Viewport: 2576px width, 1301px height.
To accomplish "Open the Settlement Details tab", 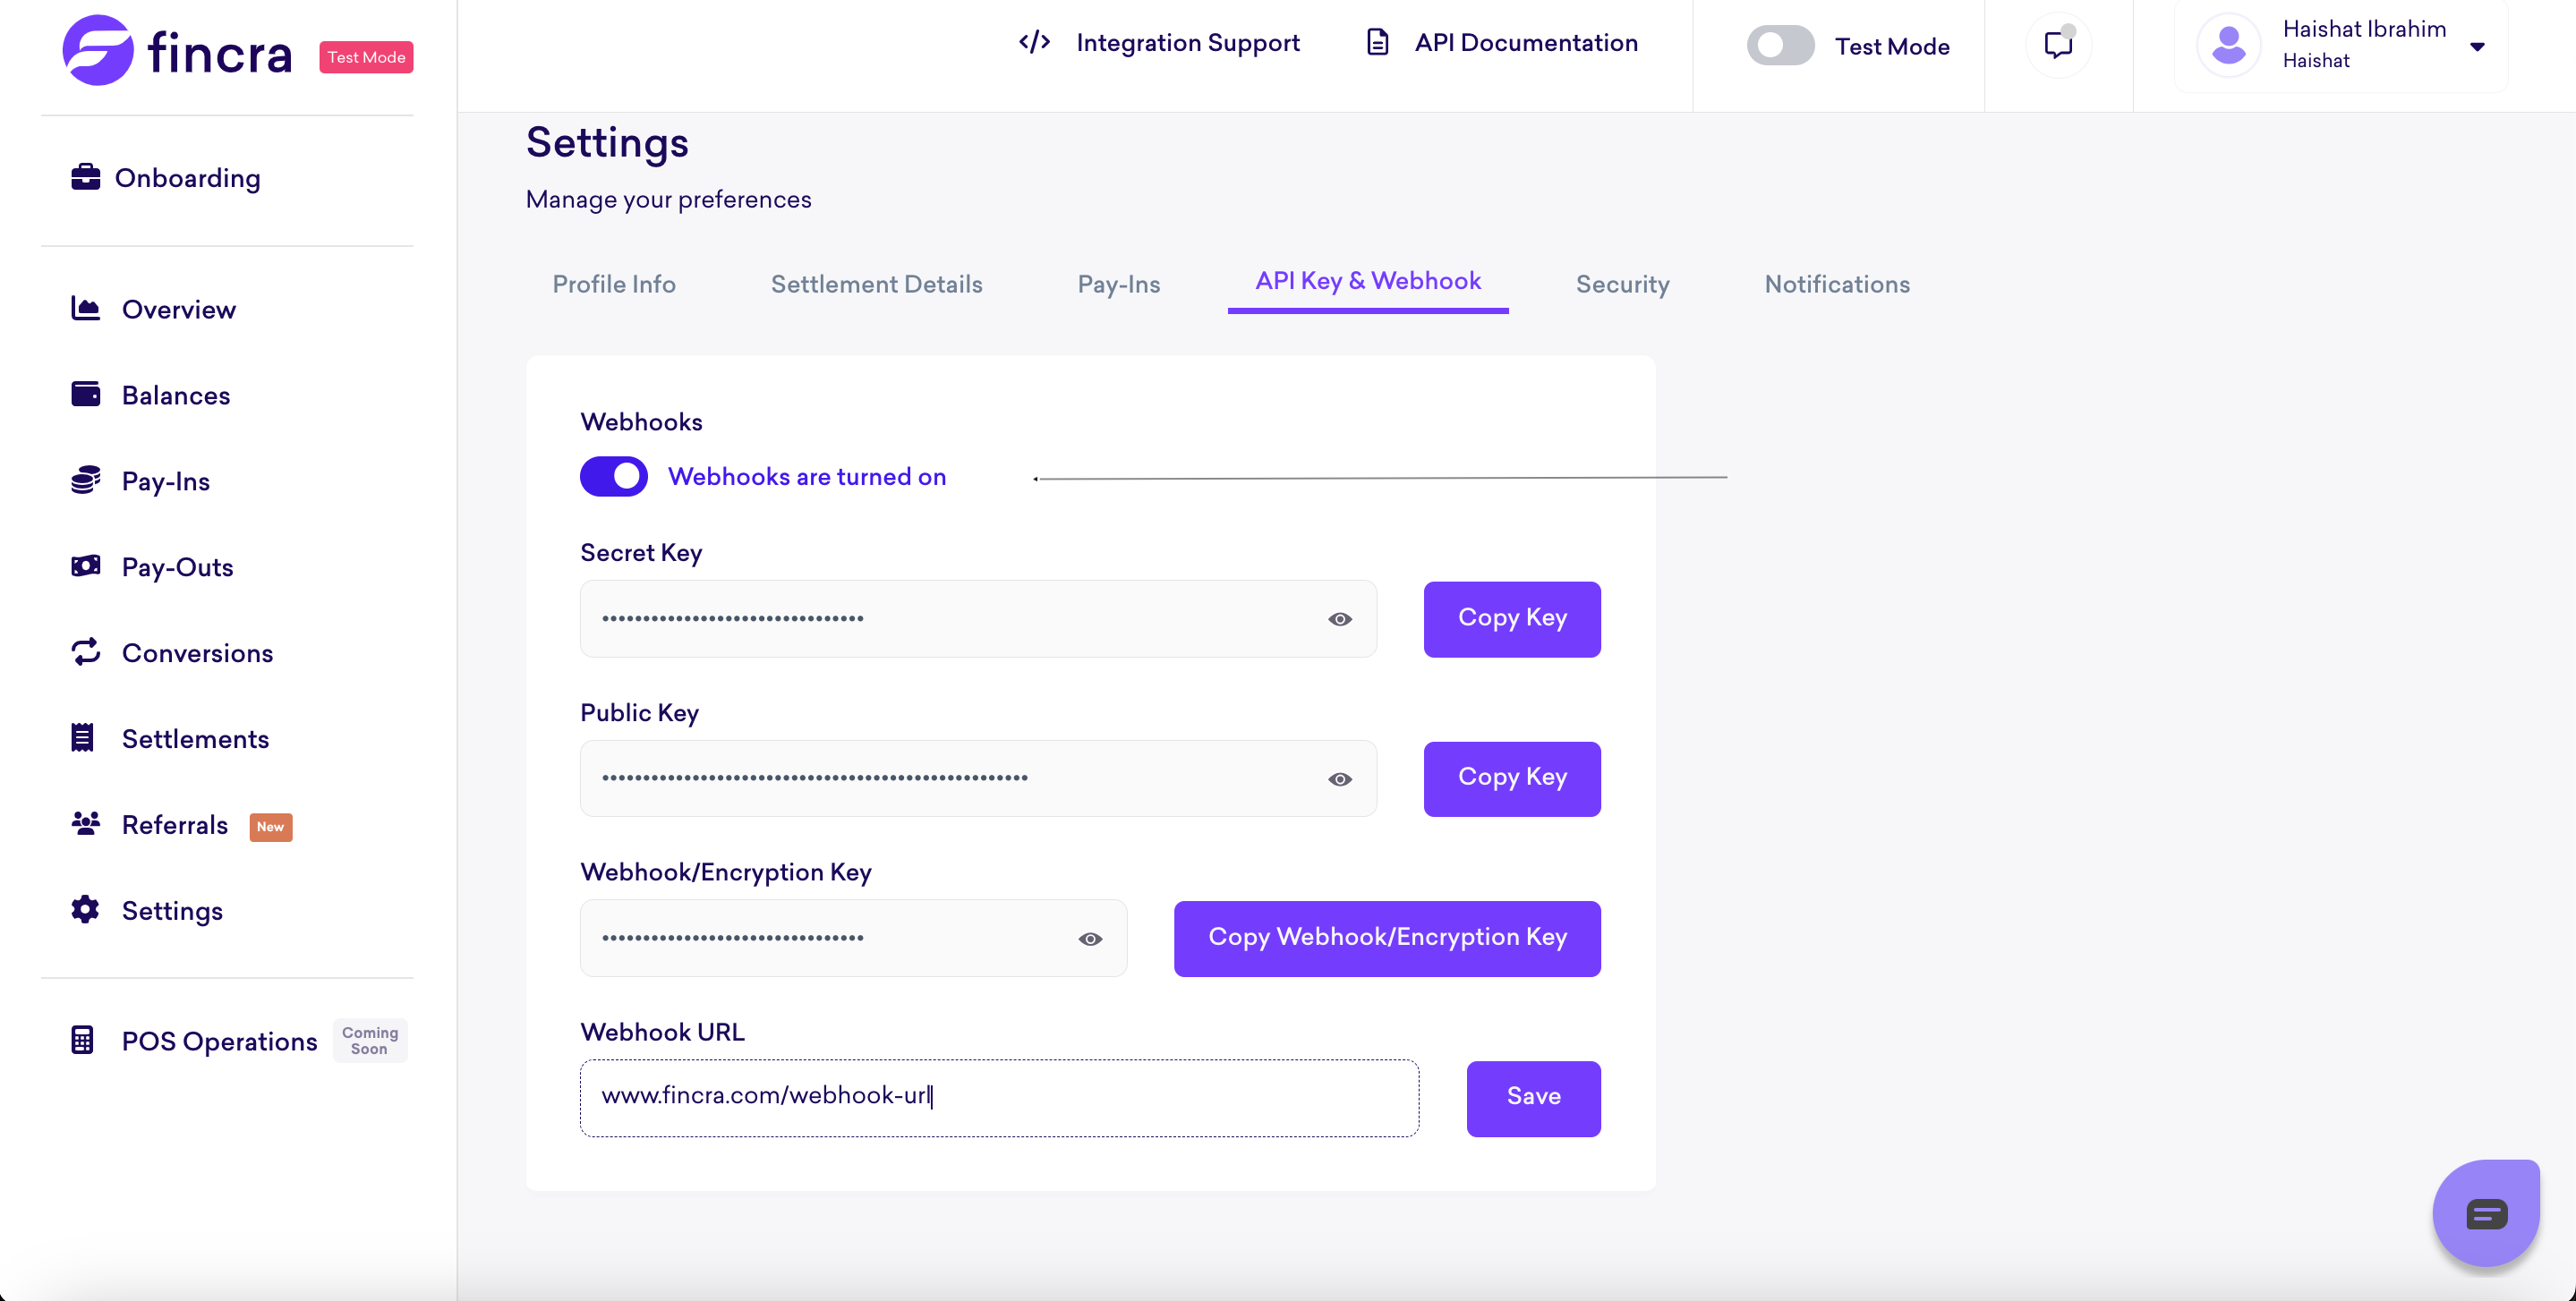I will (x=876, y=284).
